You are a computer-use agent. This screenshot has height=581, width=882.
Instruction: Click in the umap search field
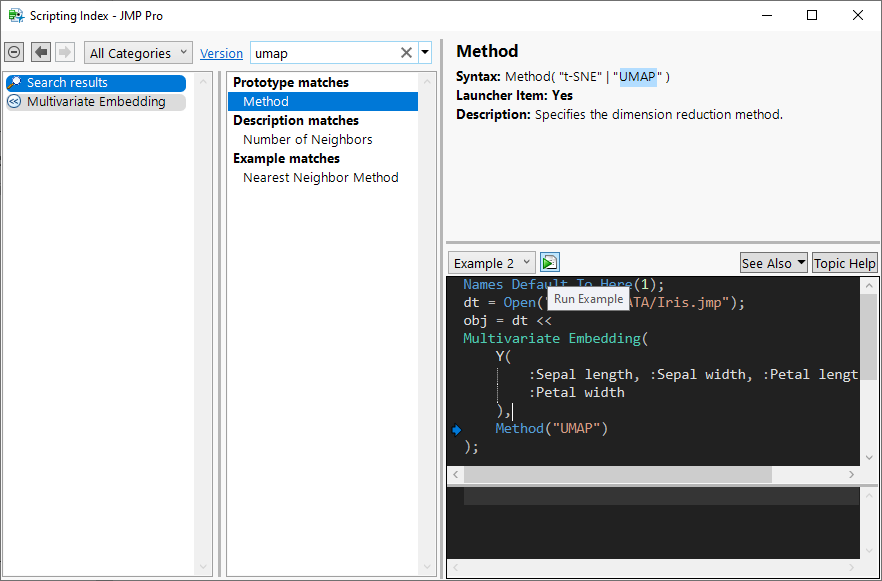[x=320, y=53]
